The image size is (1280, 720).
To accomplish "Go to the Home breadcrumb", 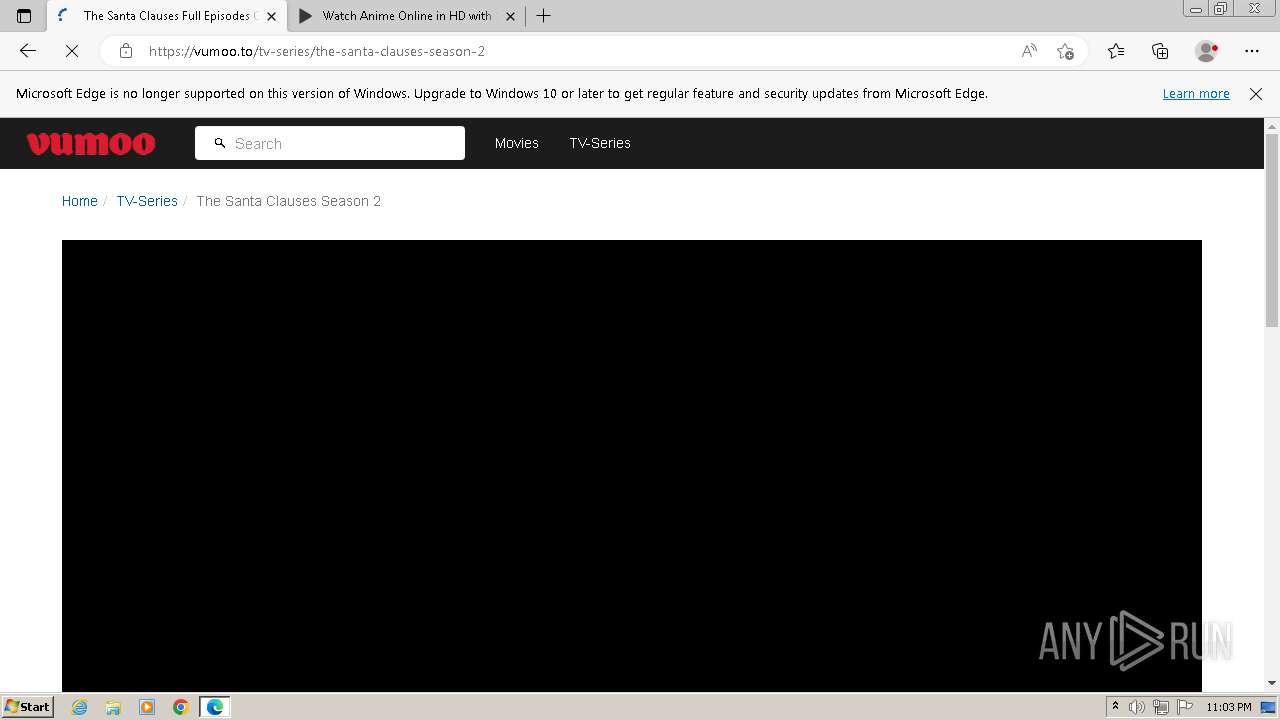I will (x=80, y=201).
